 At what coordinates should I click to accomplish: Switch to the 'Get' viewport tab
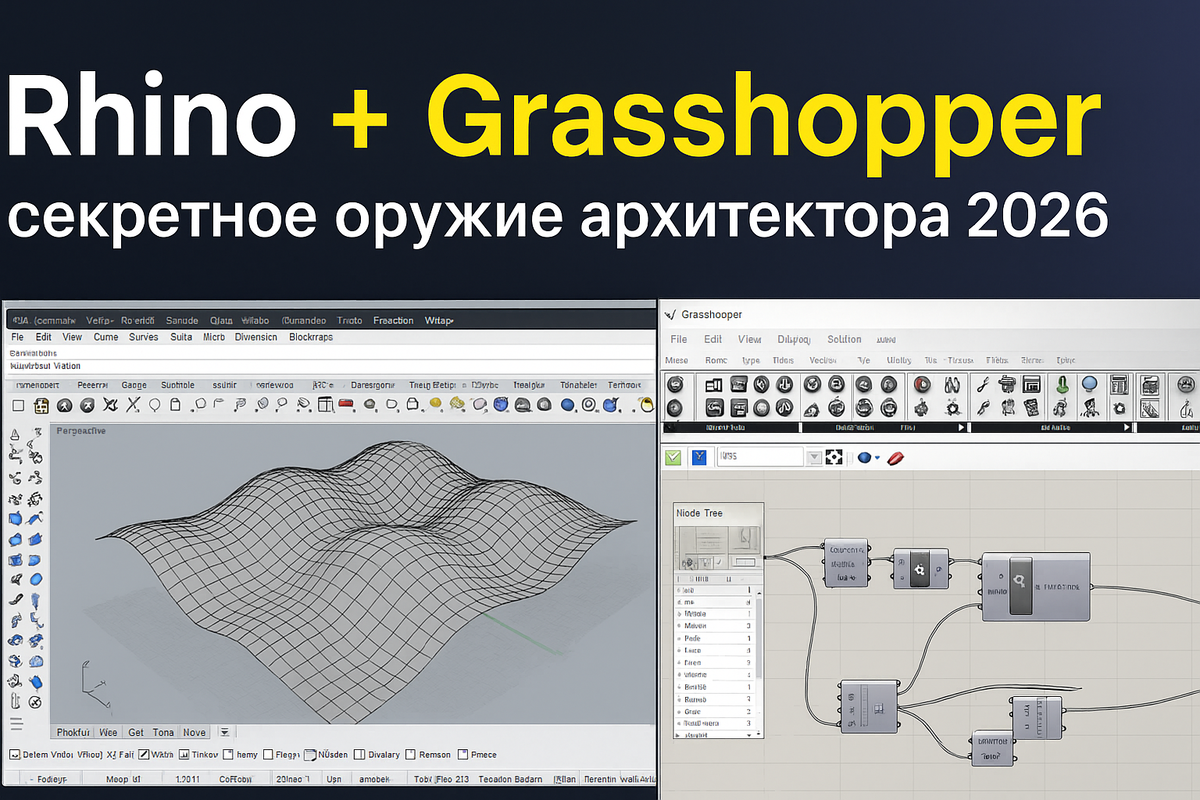coord(136,732)
